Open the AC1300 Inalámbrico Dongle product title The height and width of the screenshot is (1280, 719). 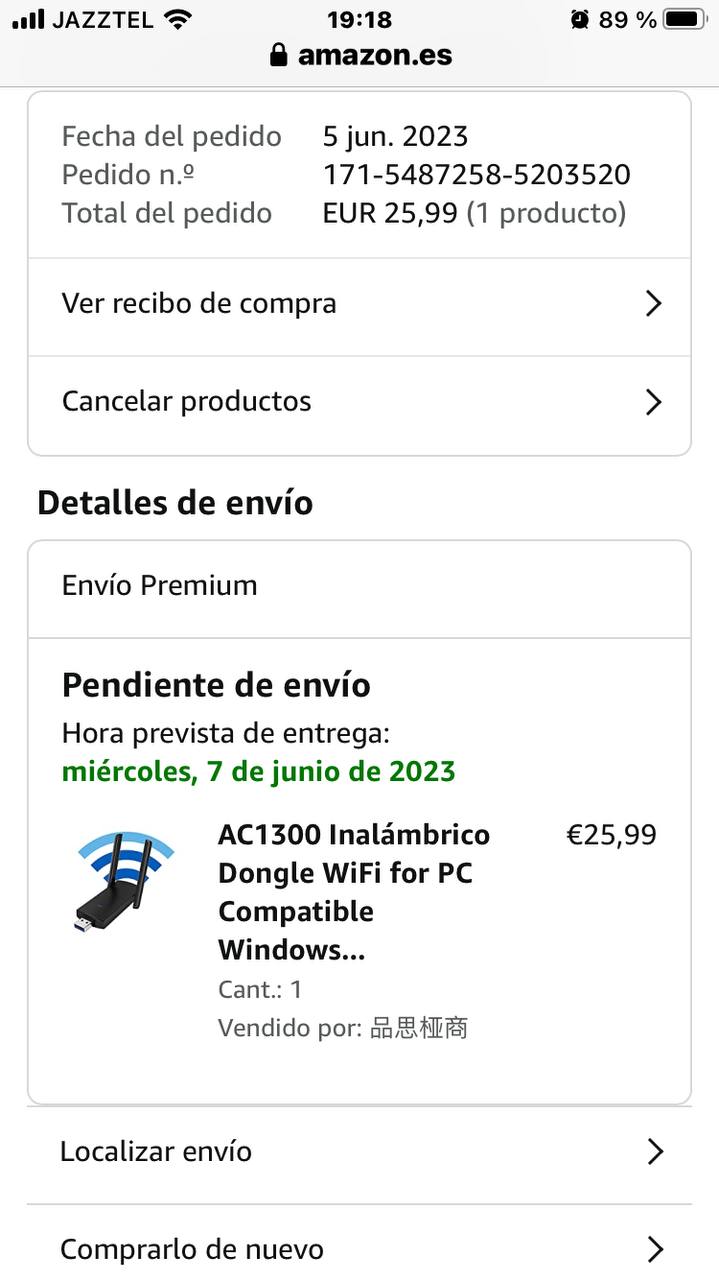[x=353, y=891]
